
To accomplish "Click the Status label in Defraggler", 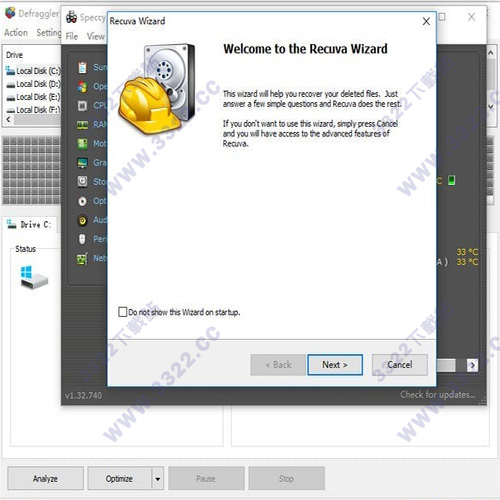I will pyautogui.click(x=25, y=249).
